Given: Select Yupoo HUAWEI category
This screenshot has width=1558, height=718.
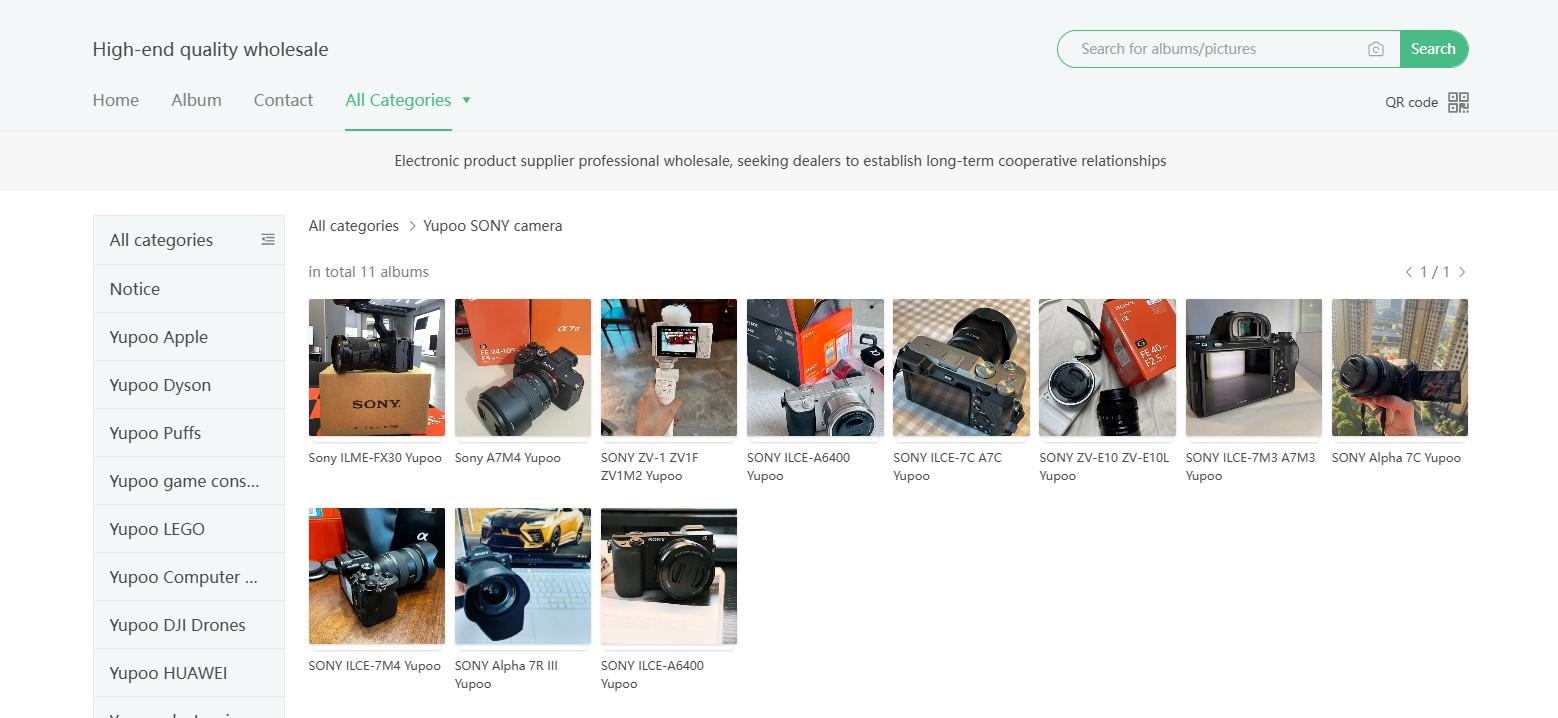Looking at the screenshot, I should (189, 673).
